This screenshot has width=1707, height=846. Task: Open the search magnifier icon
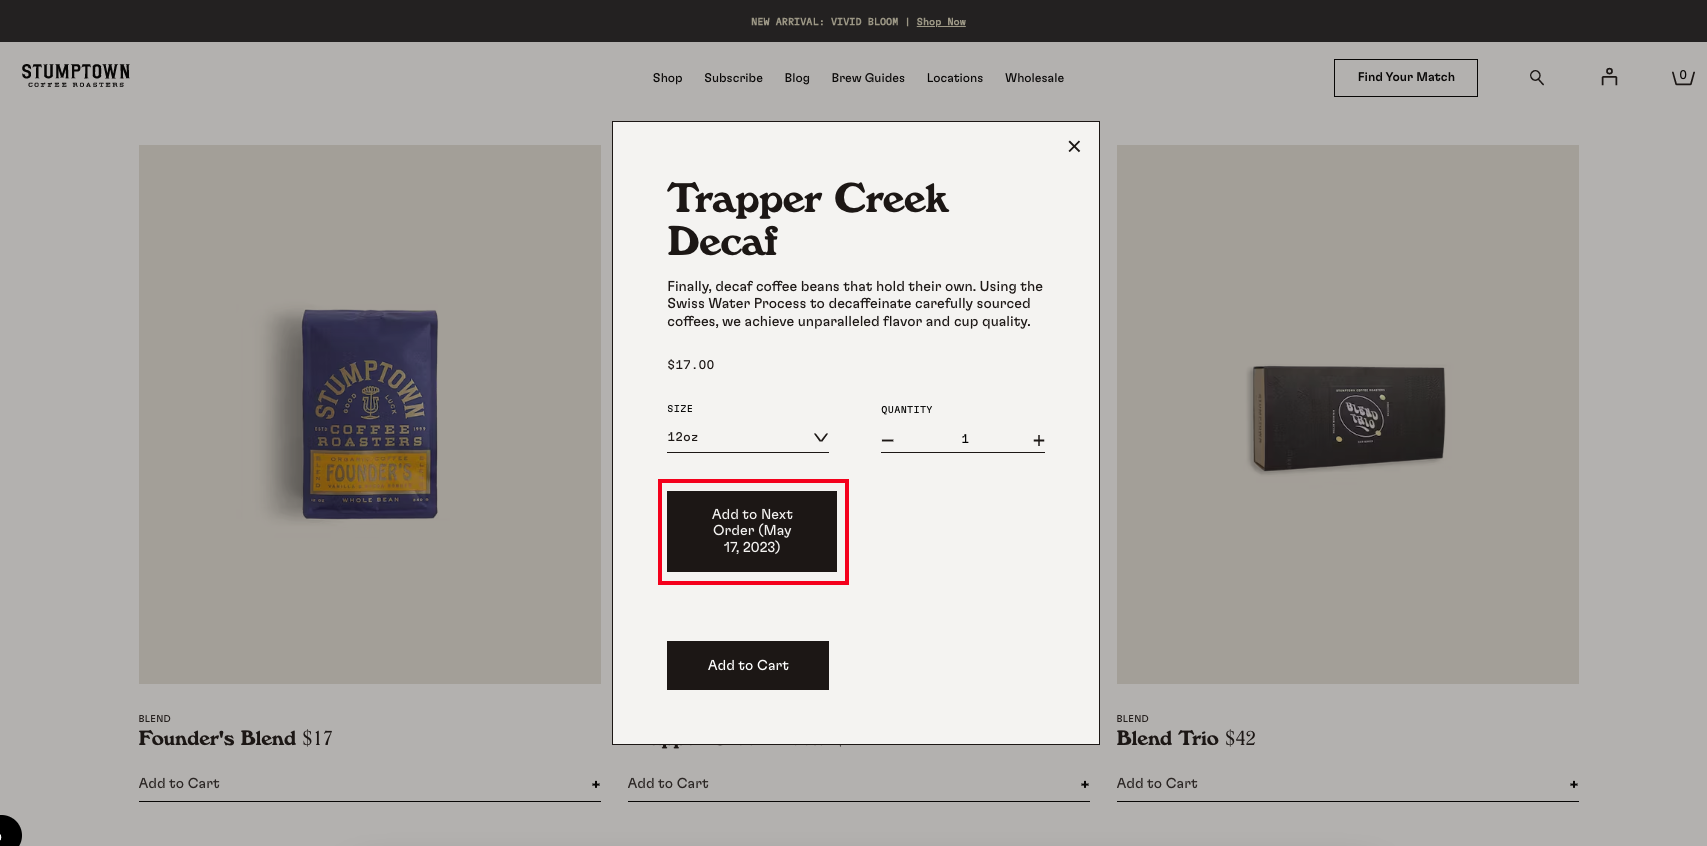1537,77
